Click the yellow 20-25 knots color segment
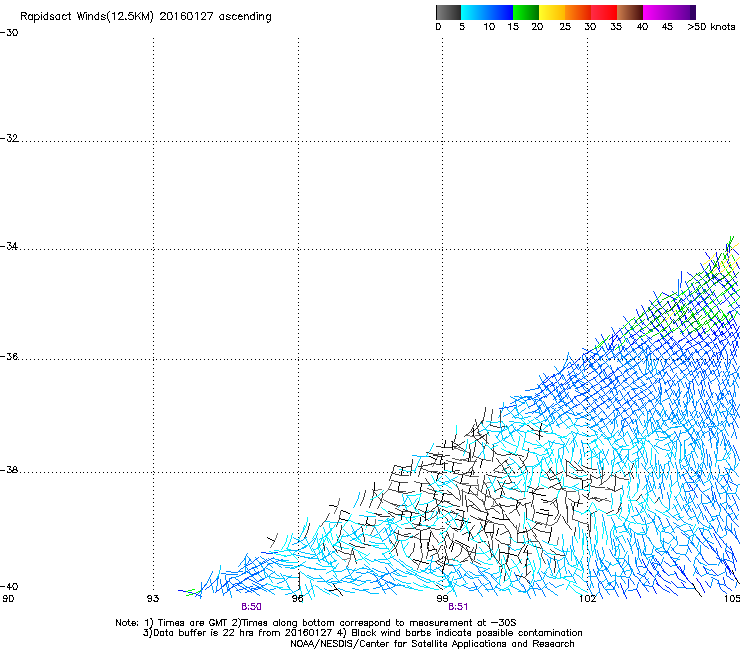The image size is (740, 650). pyautogui.click(x=552, y=12)
